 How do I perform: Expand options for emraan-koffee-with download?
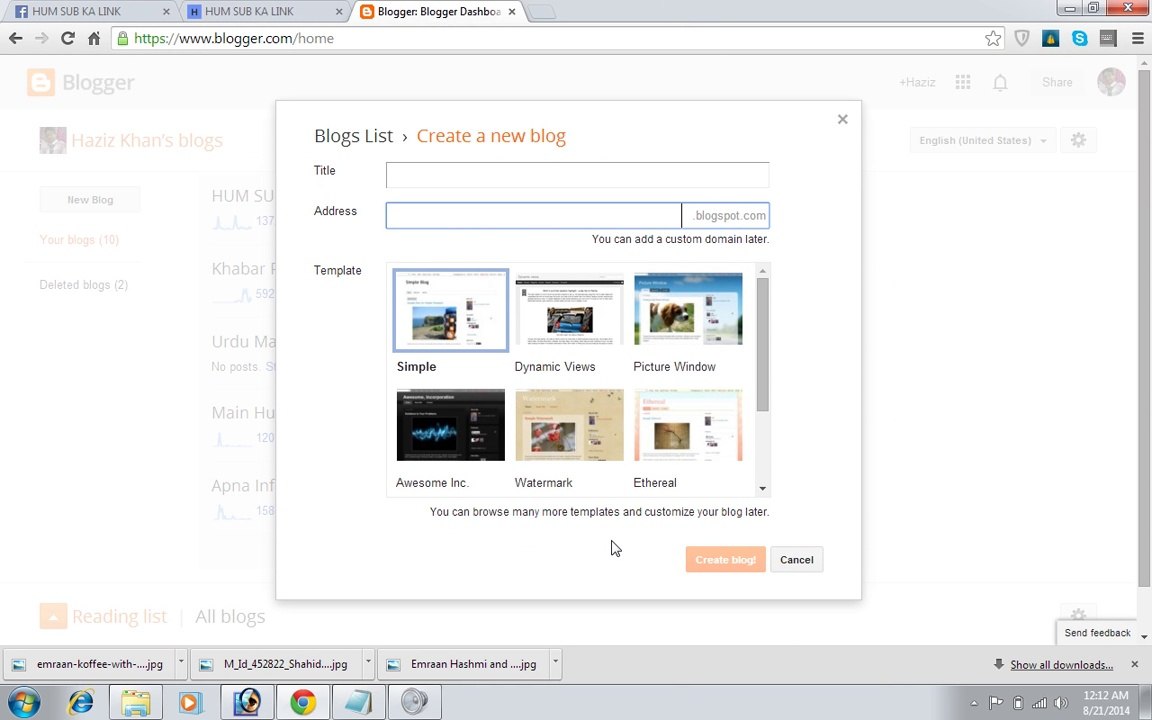181,663
